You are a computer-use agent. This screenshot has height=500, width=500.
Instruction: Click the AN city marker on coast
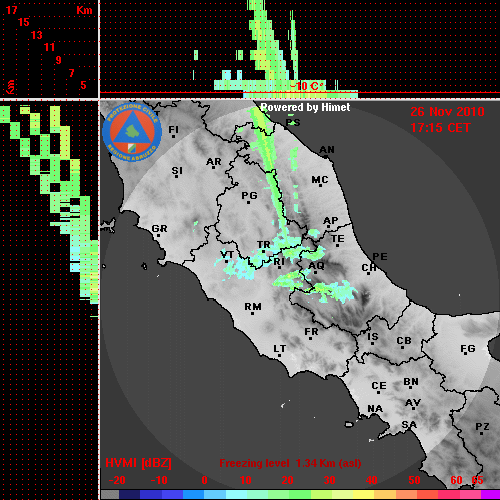coord(326,157)
